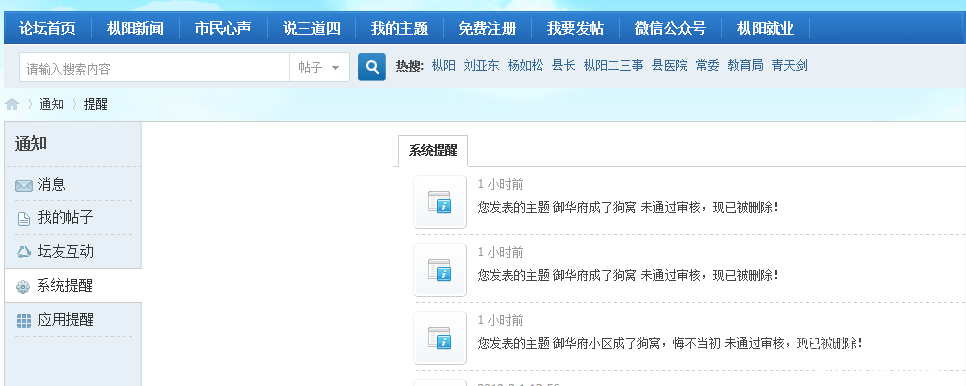Click the grid icon beside 应用提醒
This screenshot has width=966, height=386.
tap(23, 320)
